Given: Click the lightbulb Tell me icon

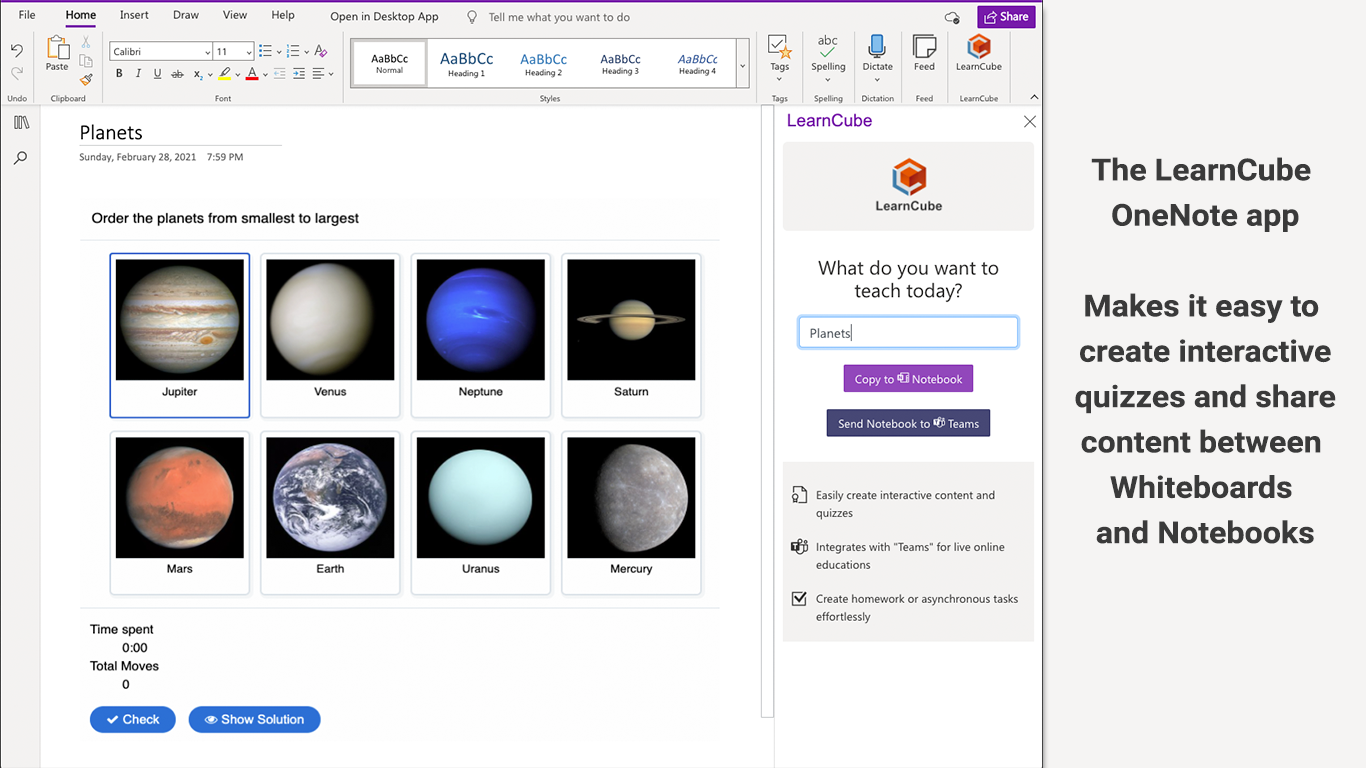Looking at the screenshot, I should click(473, 17).
